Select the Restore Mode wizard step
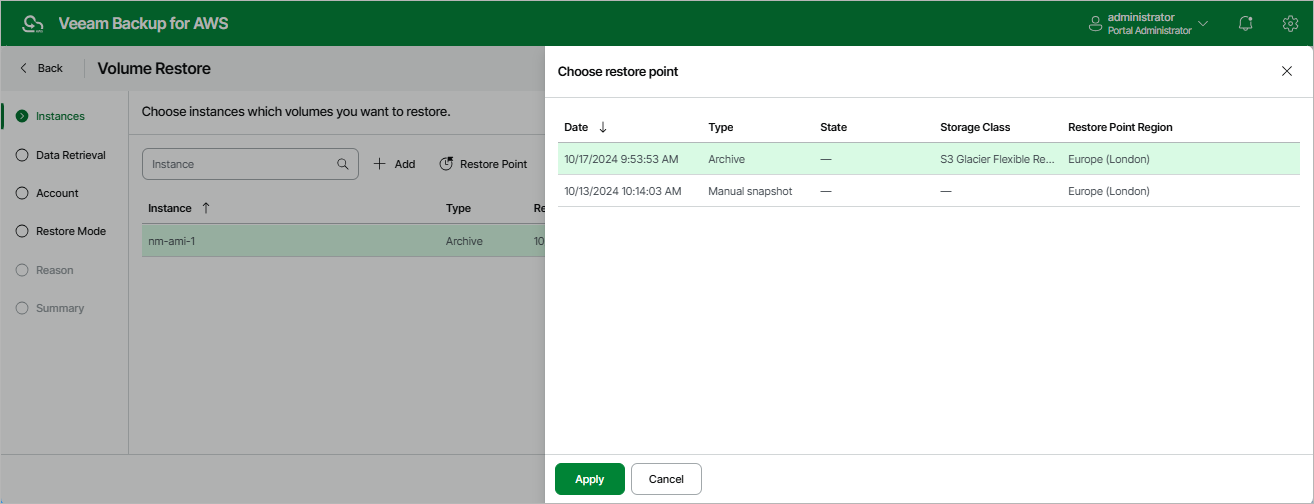The height and width of the screenshot is (504, 1314). click(x=61, y=231)
